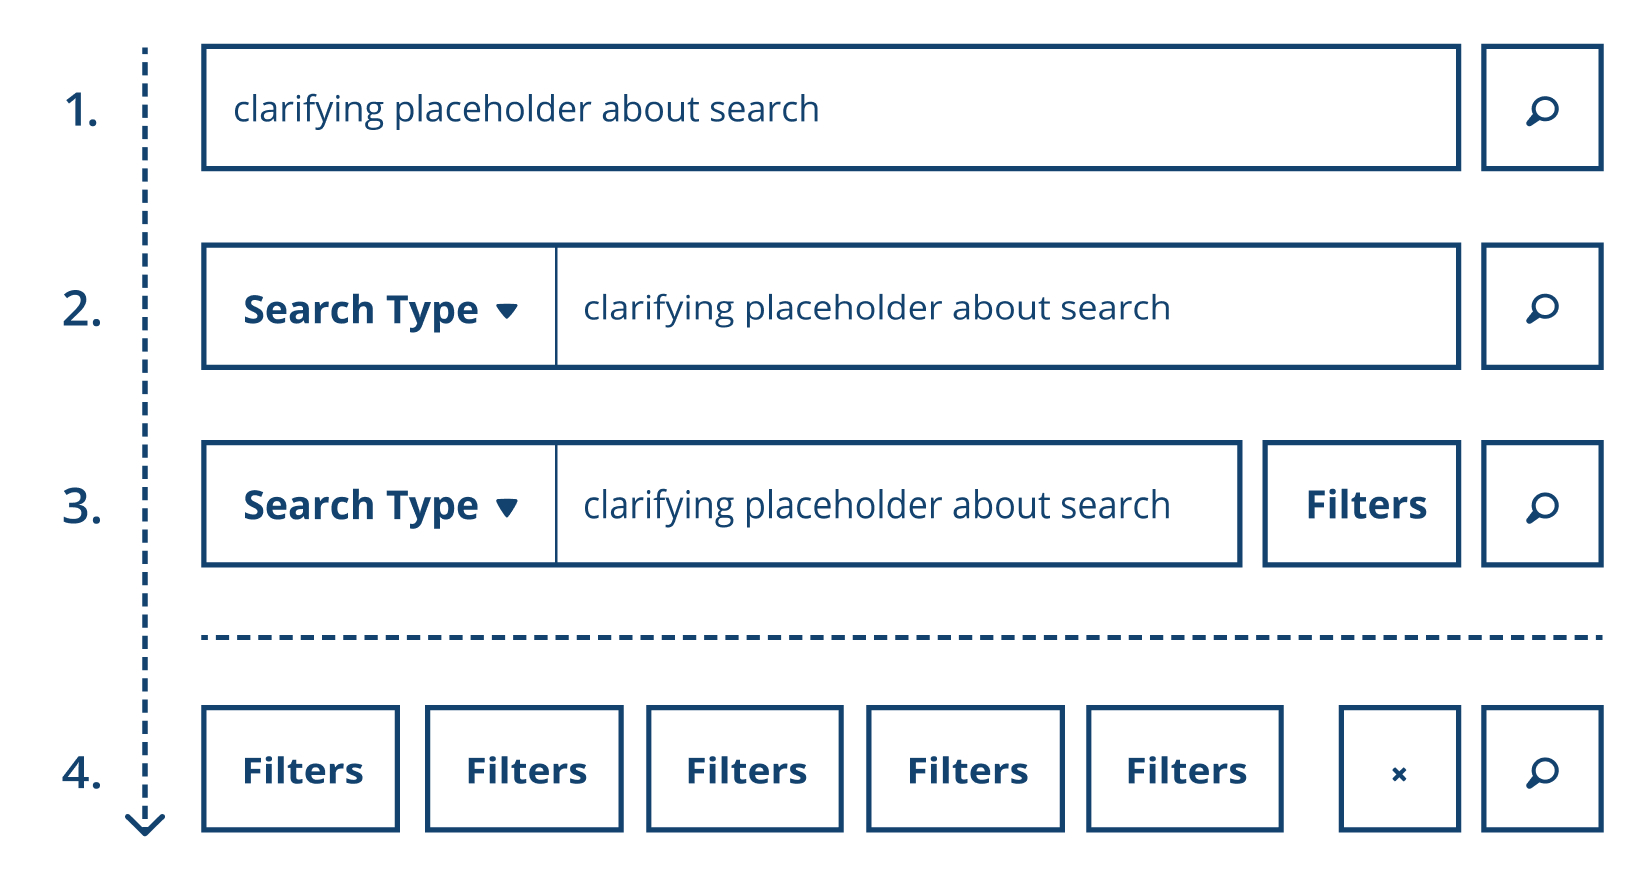Click the second Filters button in row 4
Viewport: 1639px width, 888px height.
(x=525, y=770)
